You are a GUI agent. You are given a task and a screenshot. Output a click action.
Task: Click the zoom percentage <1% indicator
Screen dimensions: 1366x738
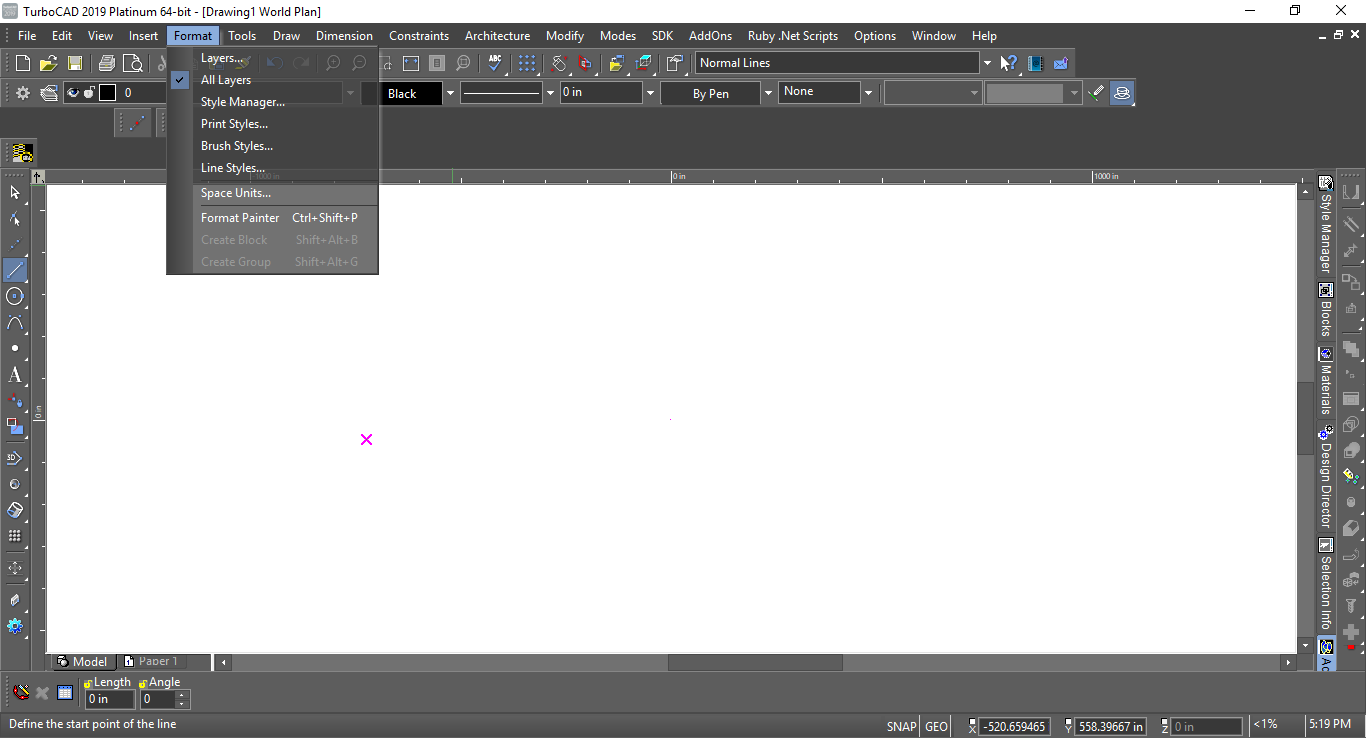(x=1266, y=724)
